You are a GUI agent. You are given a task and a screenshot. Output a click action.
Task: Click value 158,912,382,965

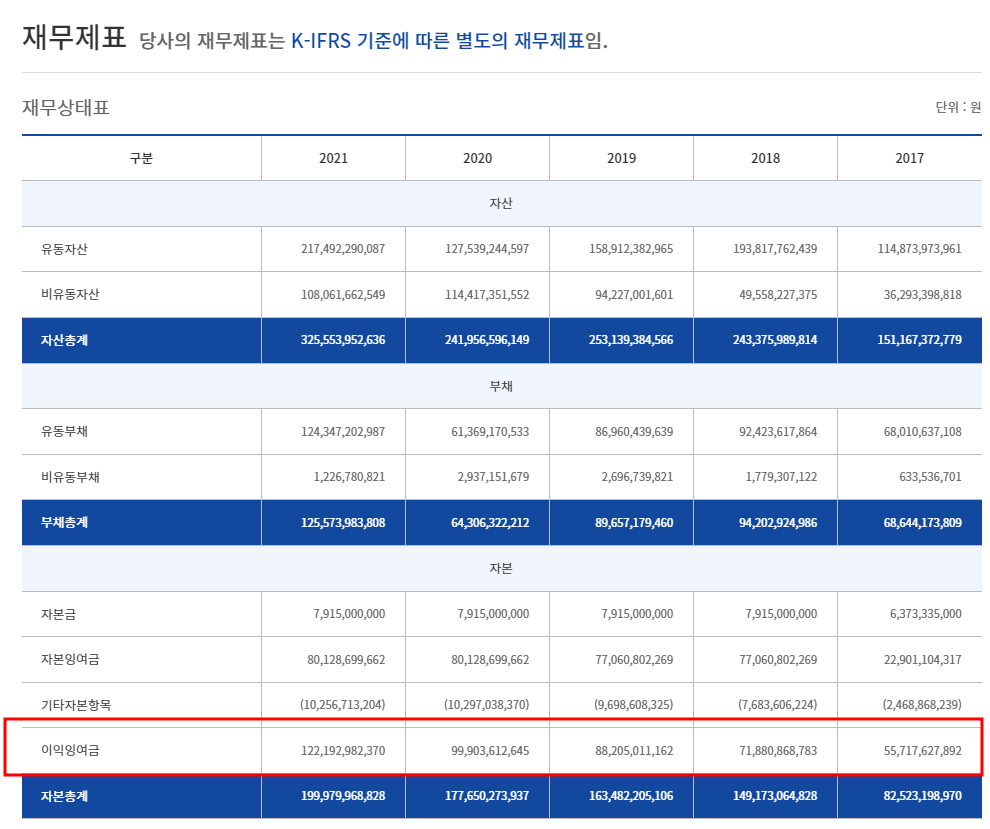pos(631,249)
